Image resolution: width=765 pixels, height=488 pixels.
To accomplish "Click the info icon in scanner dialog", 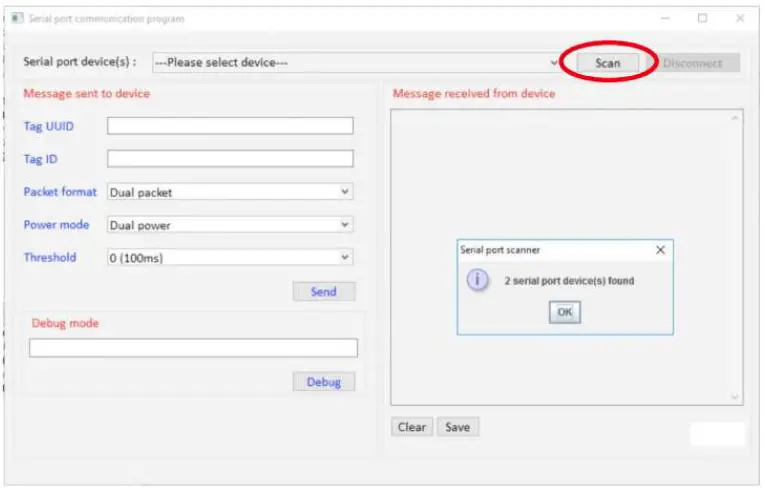I will coord(477,281).
